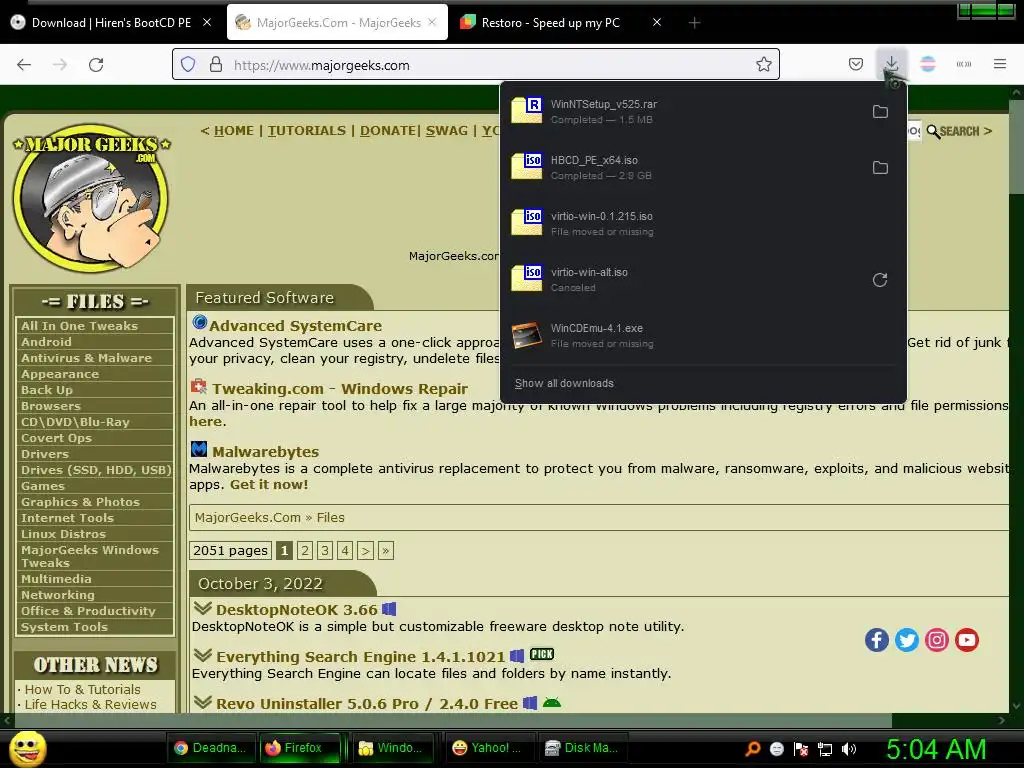This screenshot has width=1024, height=768.
Task: Expand the Everything Search Engine entry chevron
Action: tap(202, 656)
